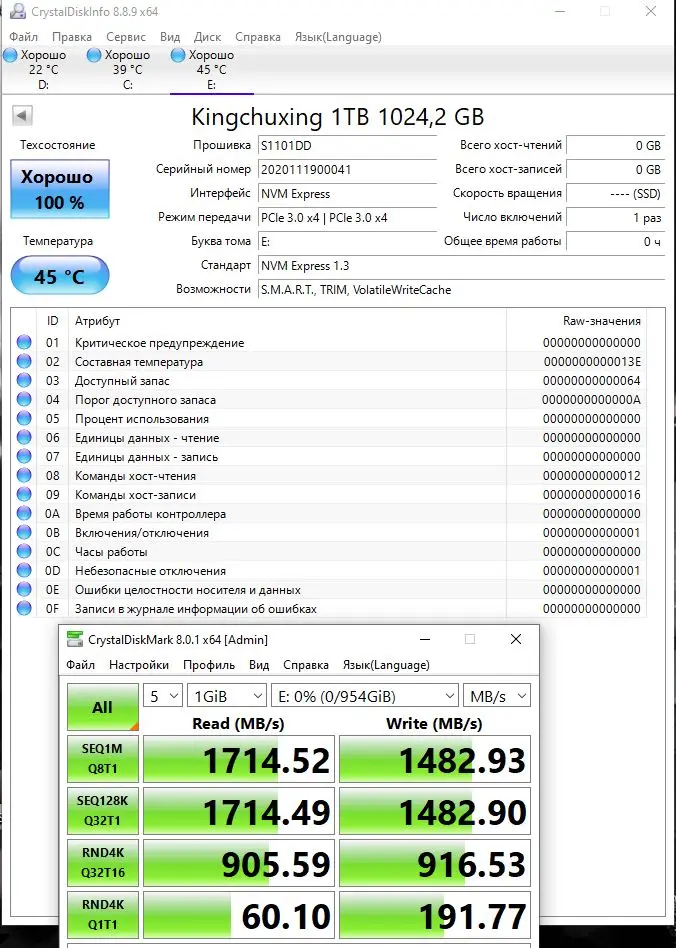The width and height of the screenshot is (676, 948).
Task: Close the CrystalDiskMark window
Action: coord(516,639)
